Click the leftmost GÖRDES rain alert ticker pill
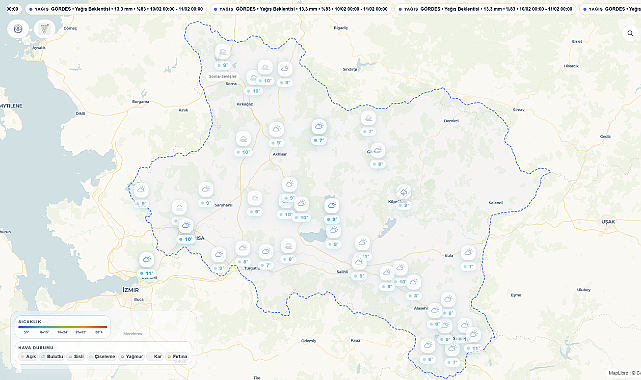641x380 pixels. point(116,9)
